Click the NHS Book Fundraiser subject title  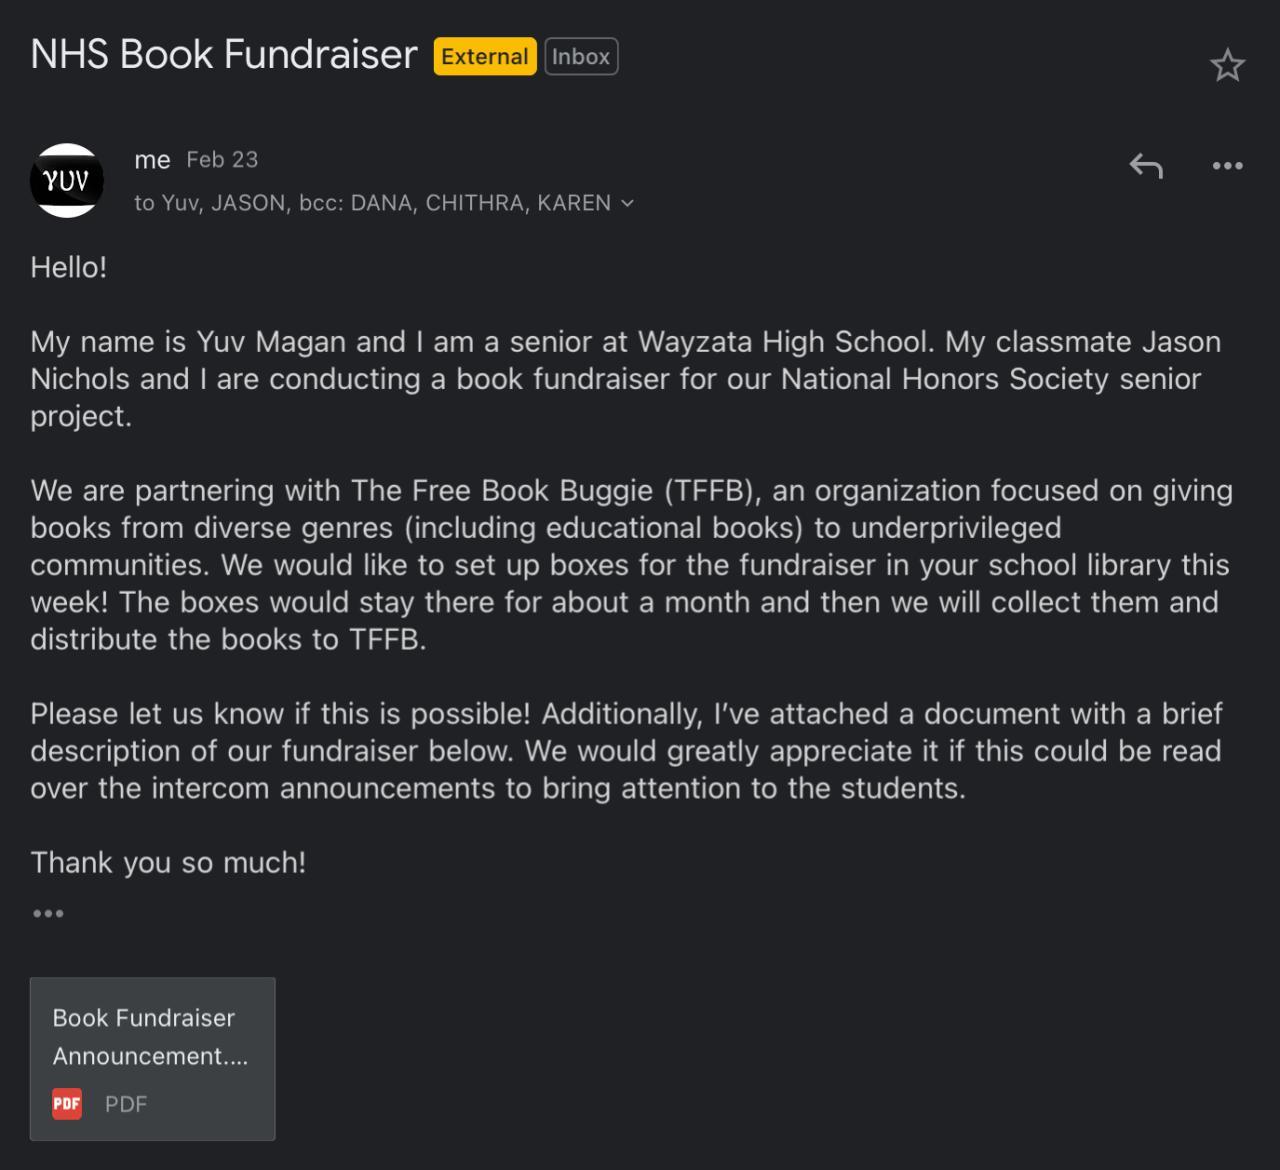[x=224, y=55]
